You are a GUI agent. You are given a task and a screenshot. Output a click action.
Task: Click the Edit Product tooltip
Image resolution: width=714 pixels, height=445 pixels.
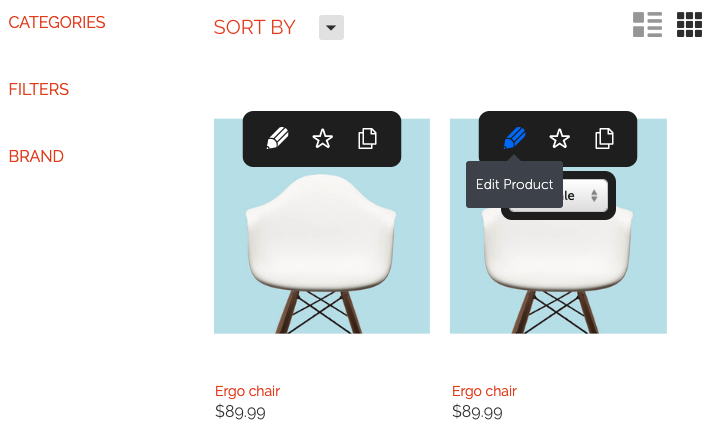coord(514,184)
